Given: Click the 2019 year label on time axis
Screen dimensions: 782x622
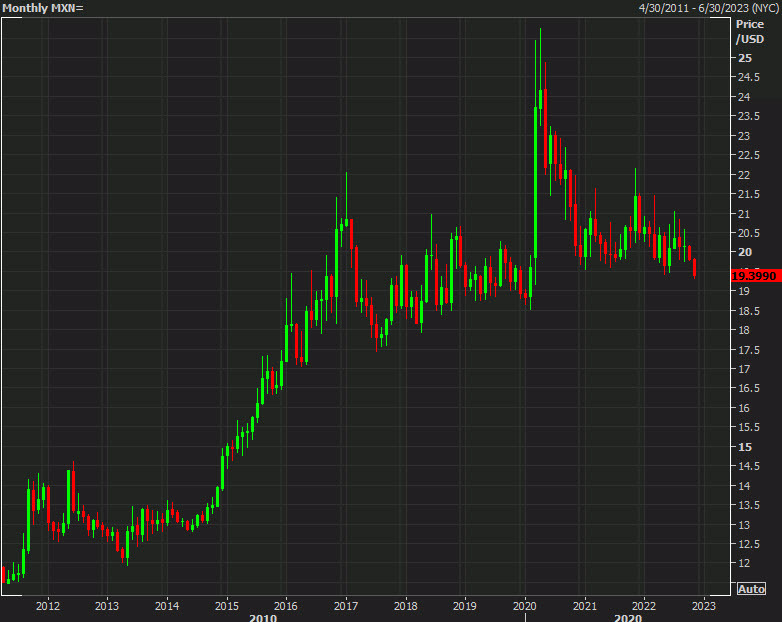Looking at the screenshot, I should tap(465, 606).
